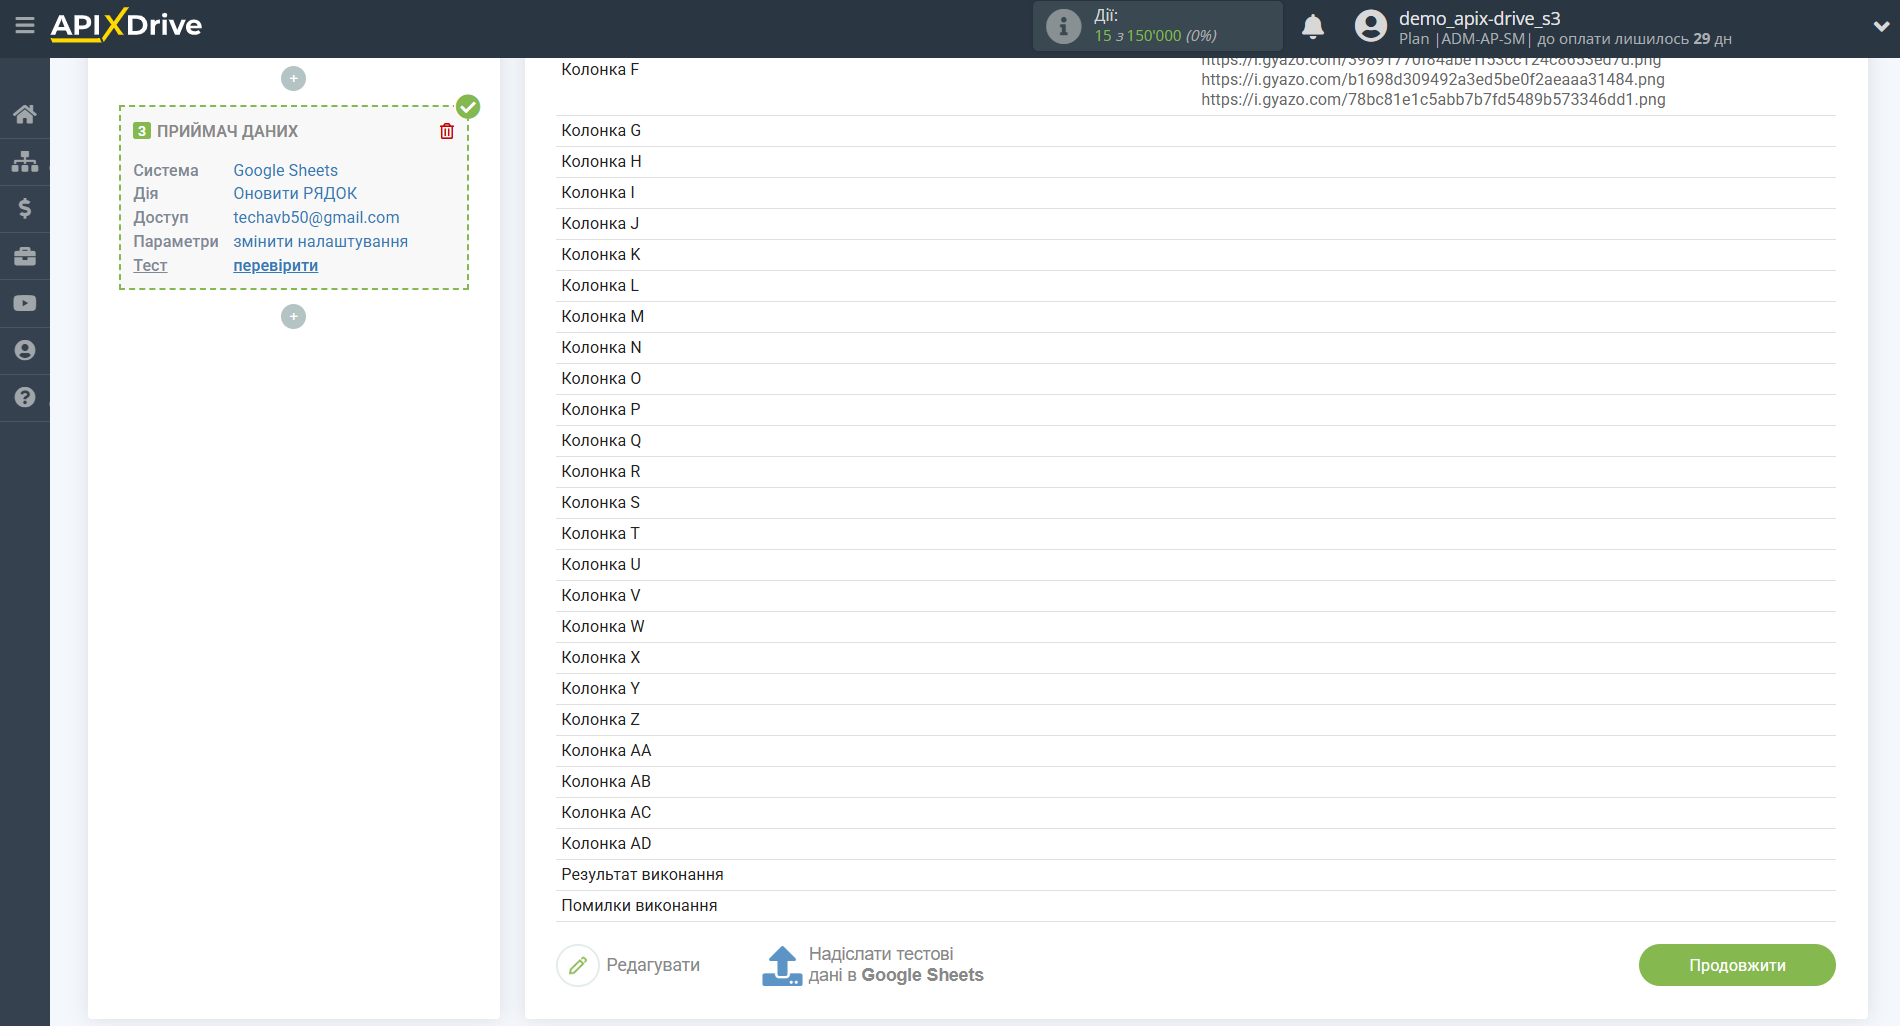
Task: Open the help question mark icon
Action: coord(25,397)
